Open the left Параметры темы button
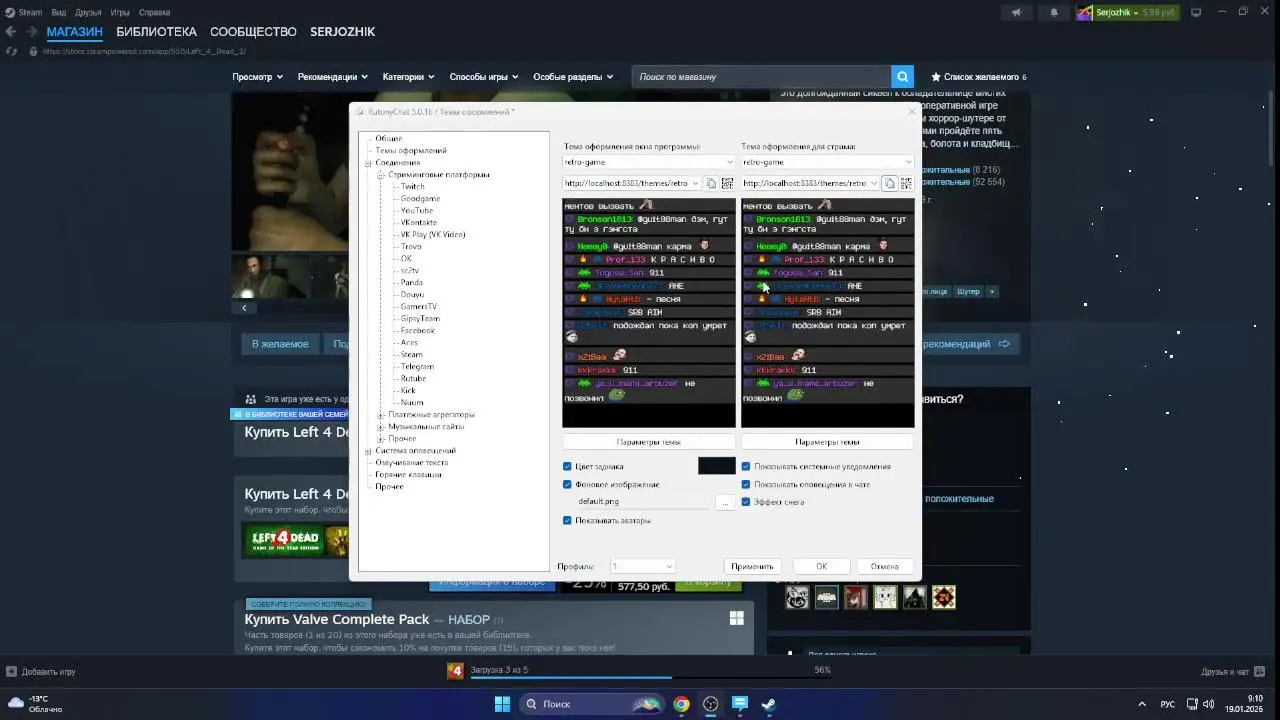Viewport: 1280px width, 720px height. 649,442
